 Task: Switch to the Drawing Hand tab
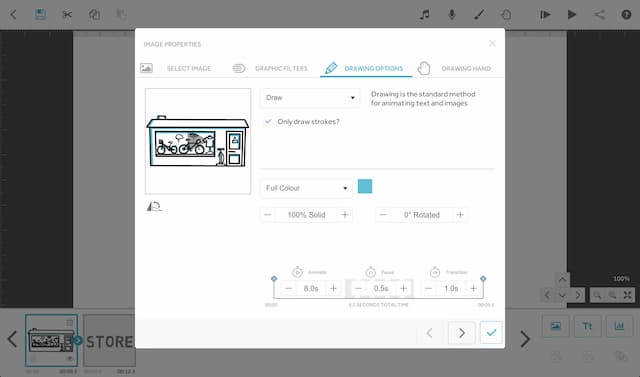454,68
